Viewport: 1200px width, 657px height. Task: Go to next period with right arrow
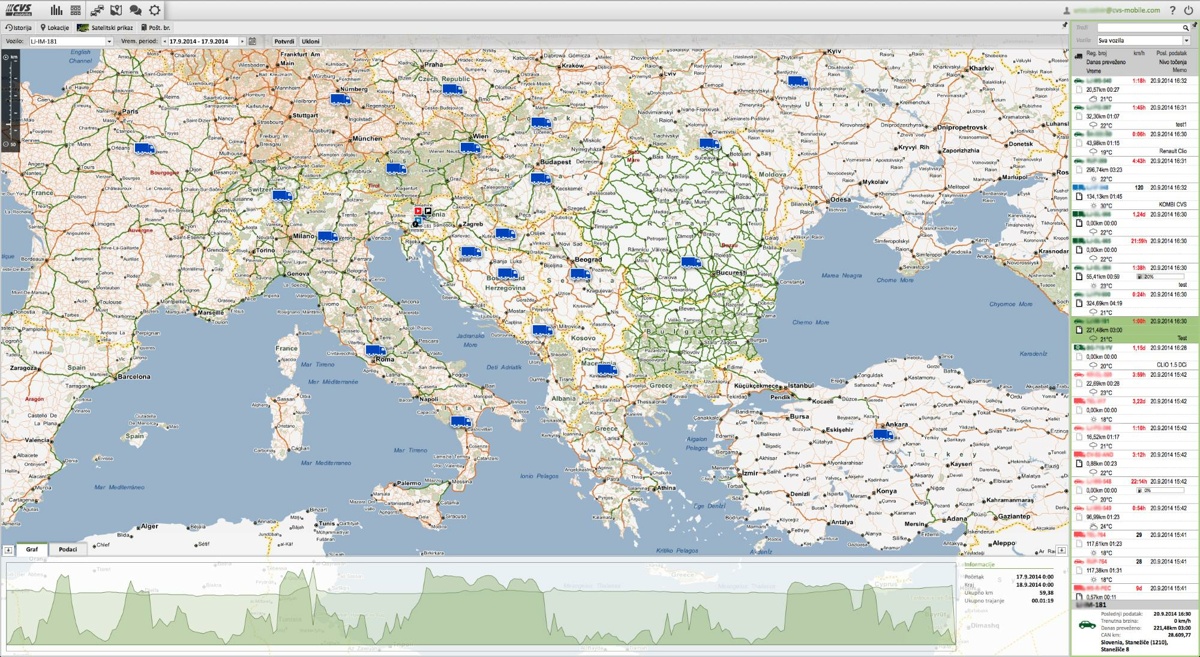(243, 41)
